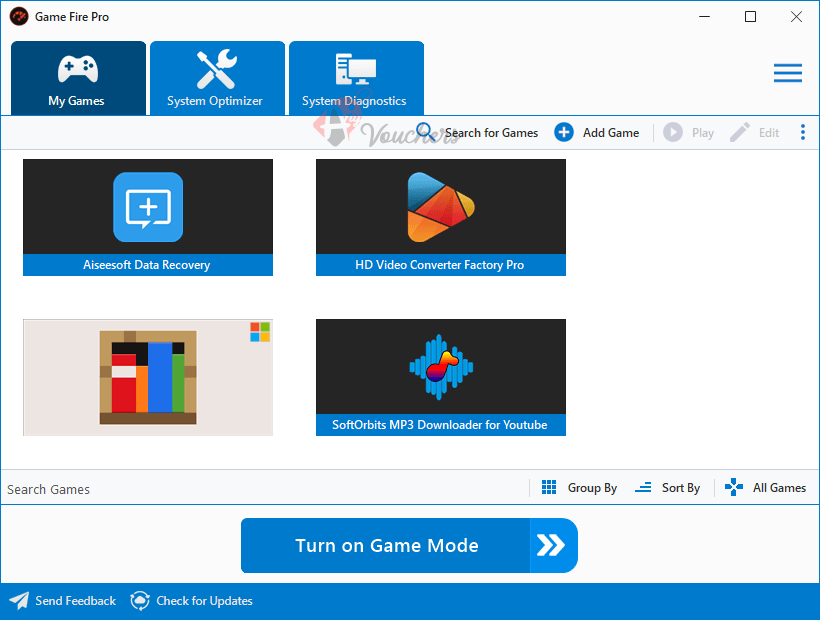Open System Diagnostics panel
The image size is (820, 620).
pos(356,77)
